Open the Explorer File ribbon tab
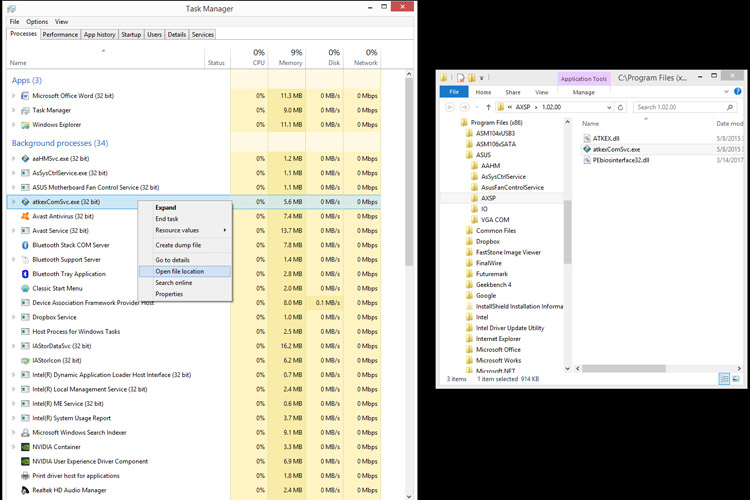 [x=454, y=92]
